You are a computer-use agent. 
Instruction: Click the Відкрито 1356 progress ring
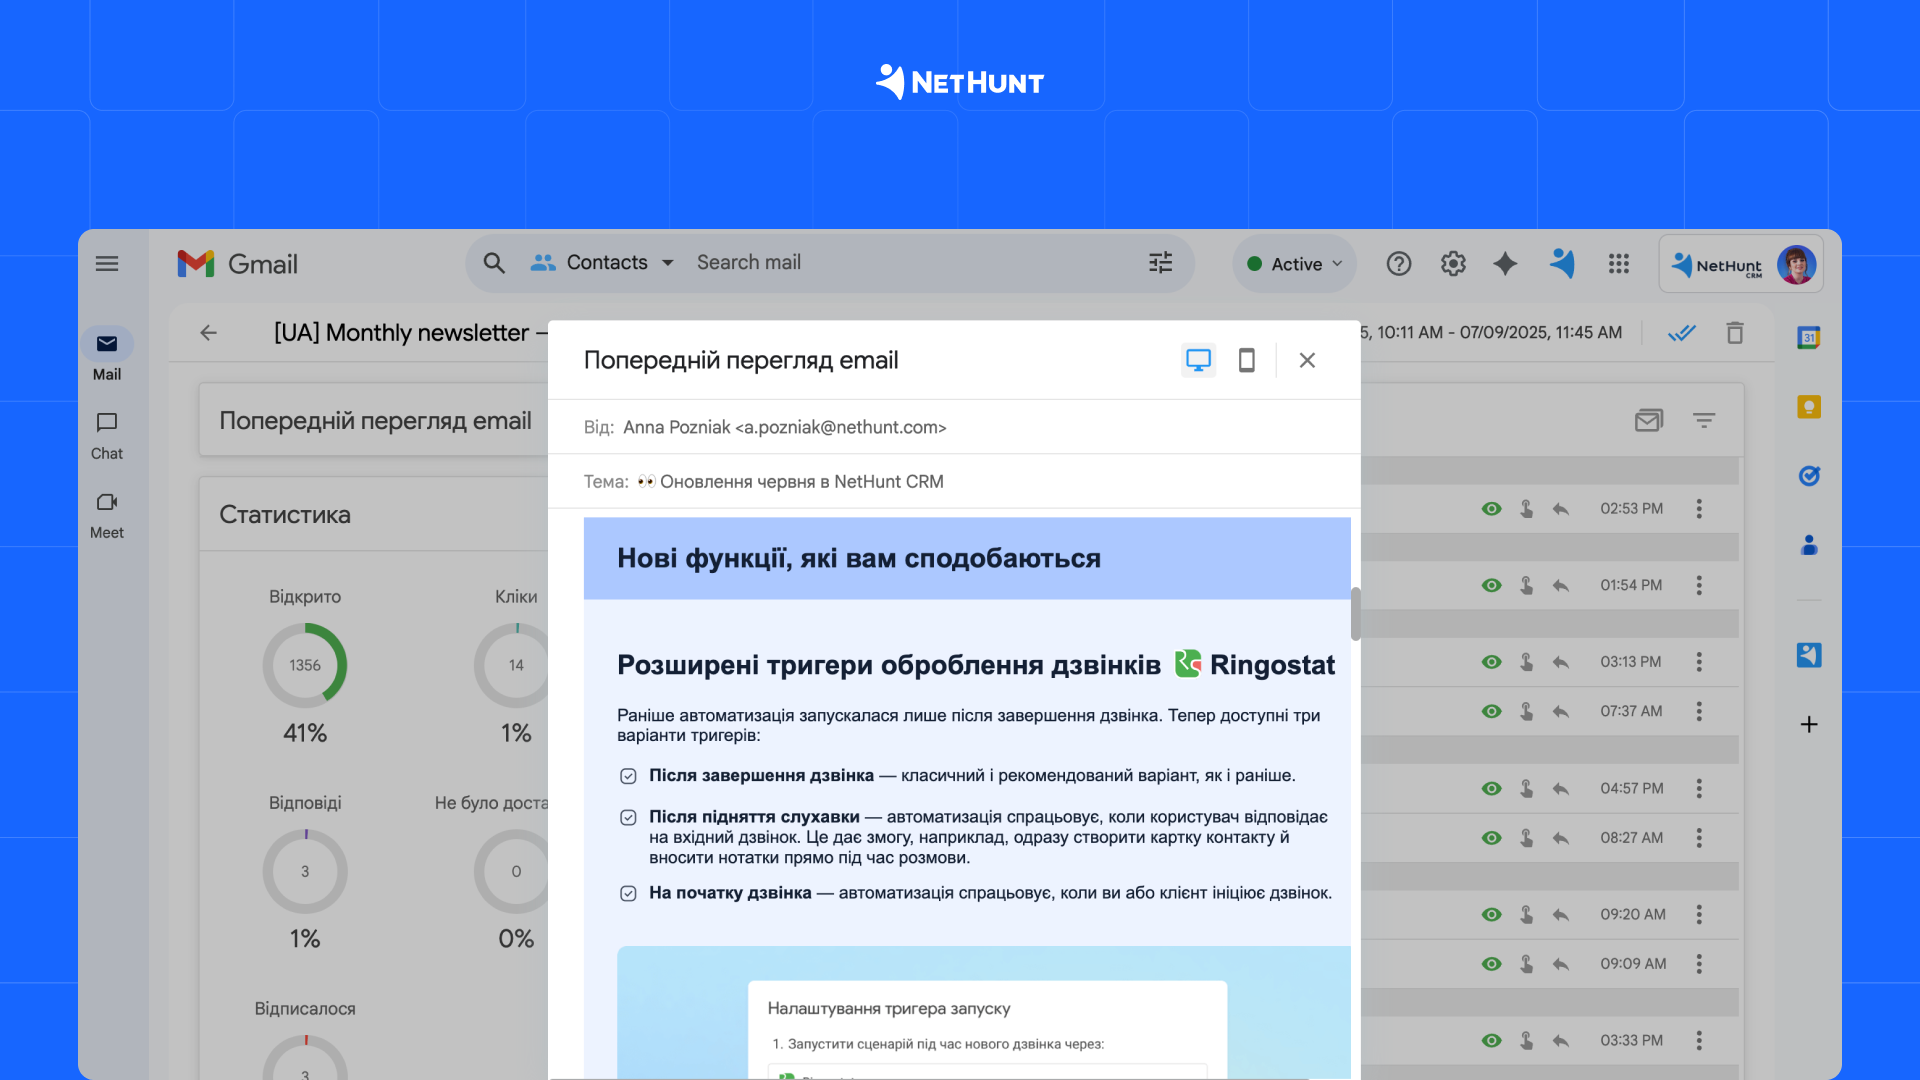point(305,666)
